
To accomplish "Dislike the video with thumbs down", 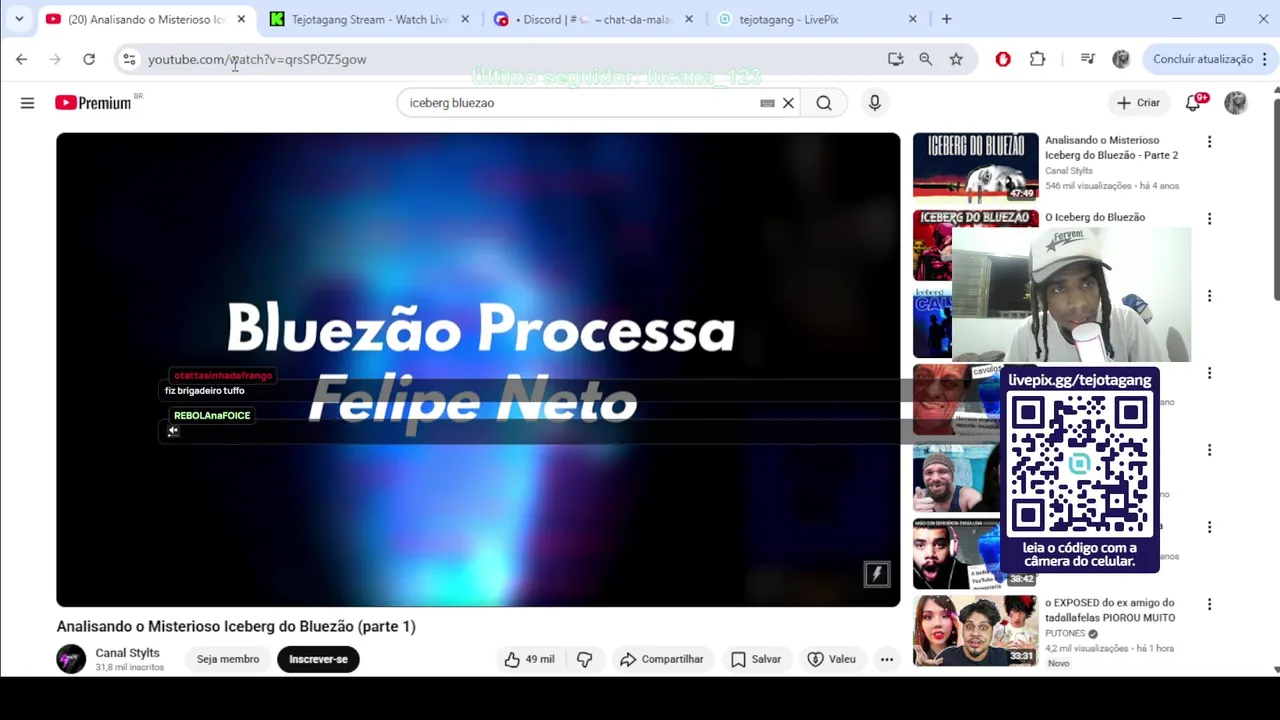I will pos(585,659).
